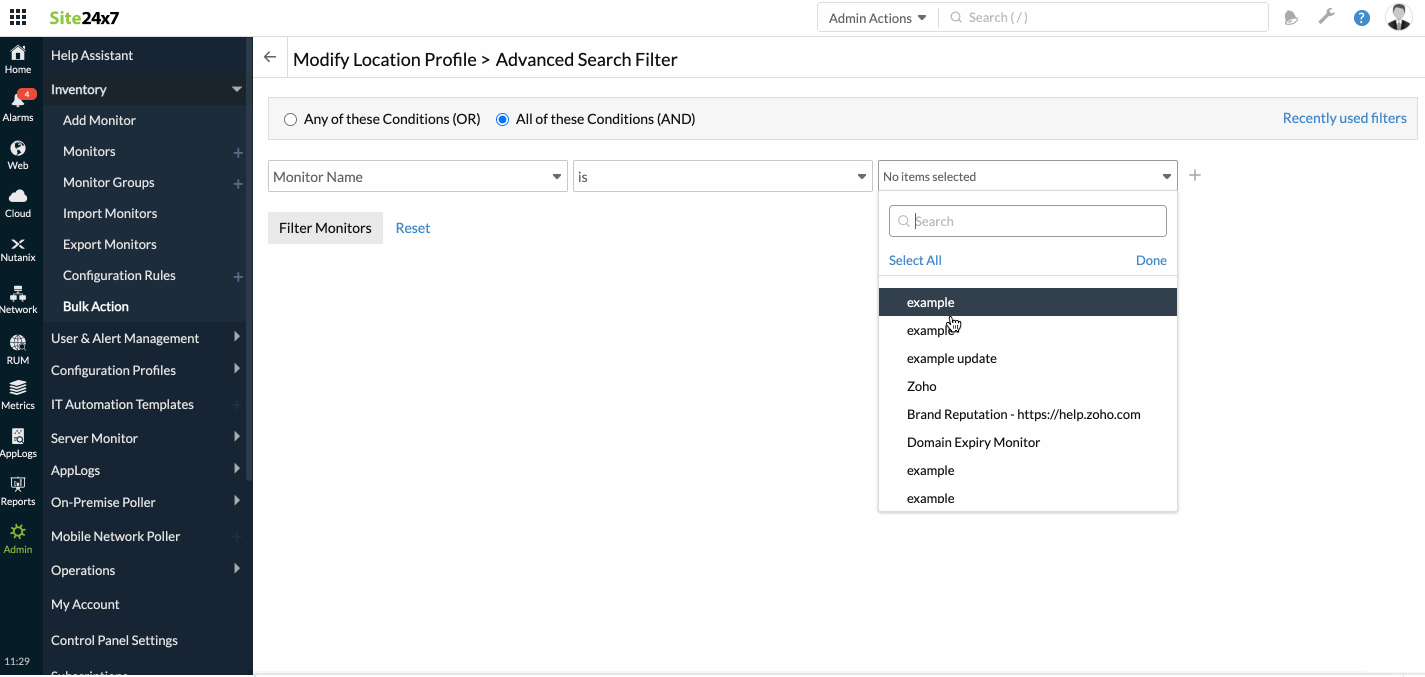1425x677 pixels.
Task: Open the apps grid launcher icon
Action: (x=18, y=18)
